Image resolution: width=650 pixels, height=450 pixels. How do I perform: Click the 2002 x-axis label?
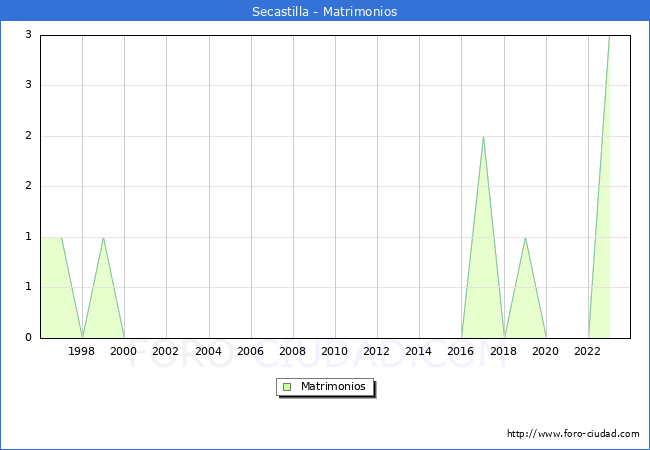(165, 351)
